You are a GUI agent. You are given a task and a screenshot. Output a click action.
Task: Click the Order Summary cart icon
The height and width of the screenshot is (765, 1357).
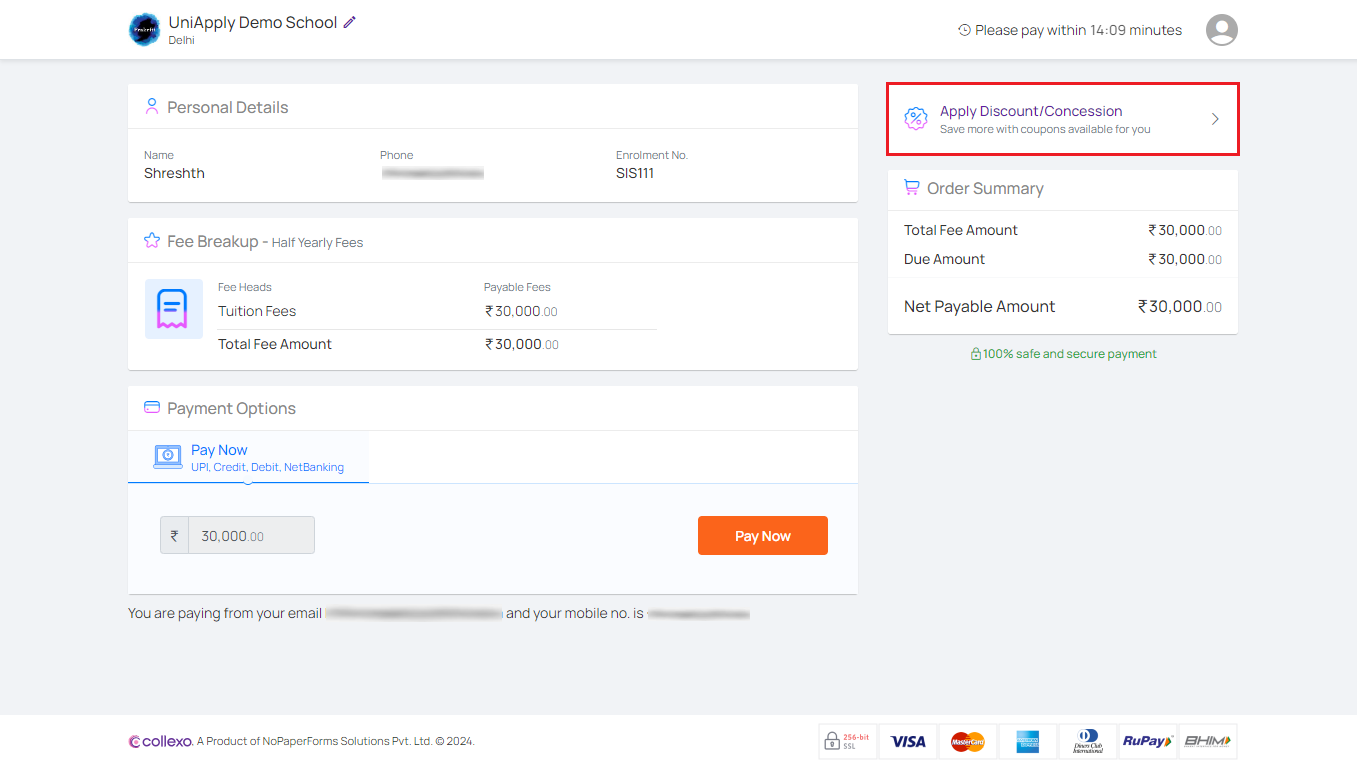click(911, 188)
